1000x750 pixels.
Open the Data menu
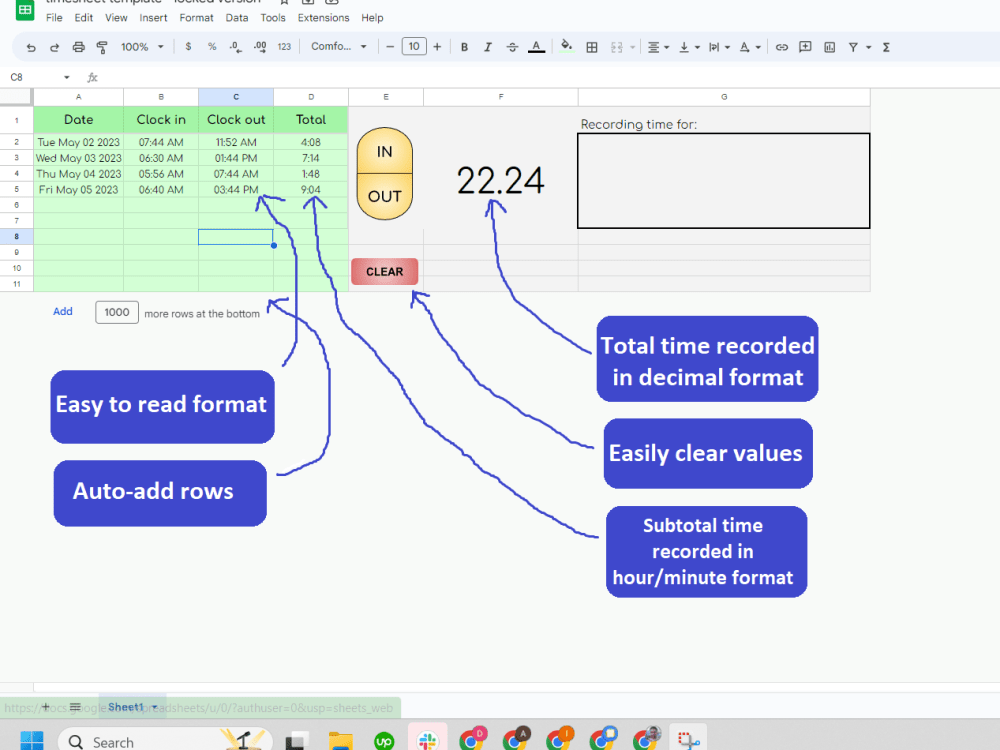point(237,18)
